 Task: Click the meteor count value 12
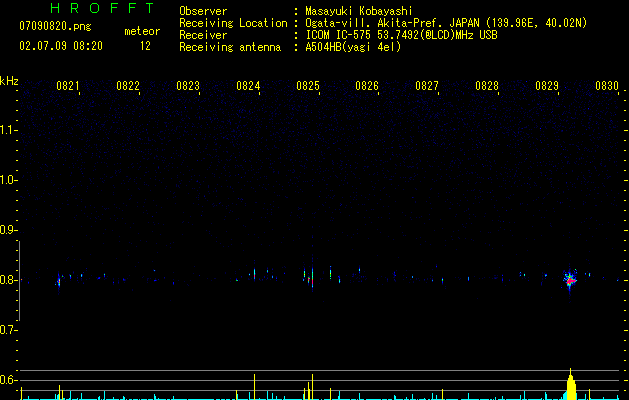point(145,46)
